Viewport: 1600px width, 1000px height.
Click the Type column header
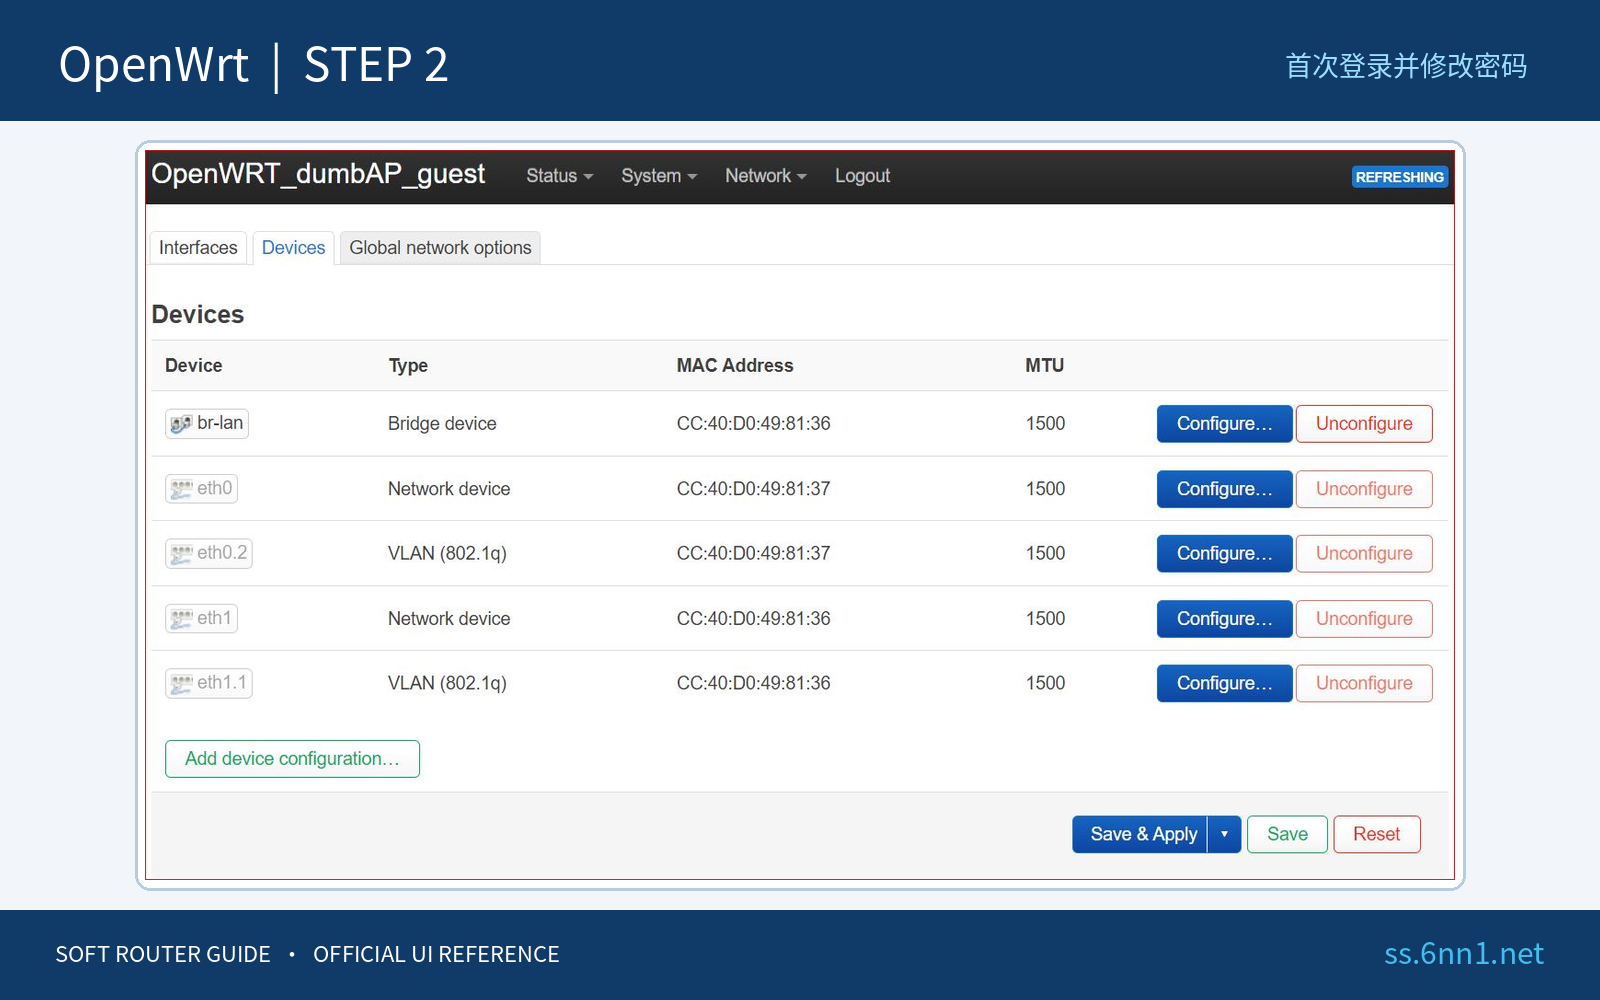tap(408, 366)
